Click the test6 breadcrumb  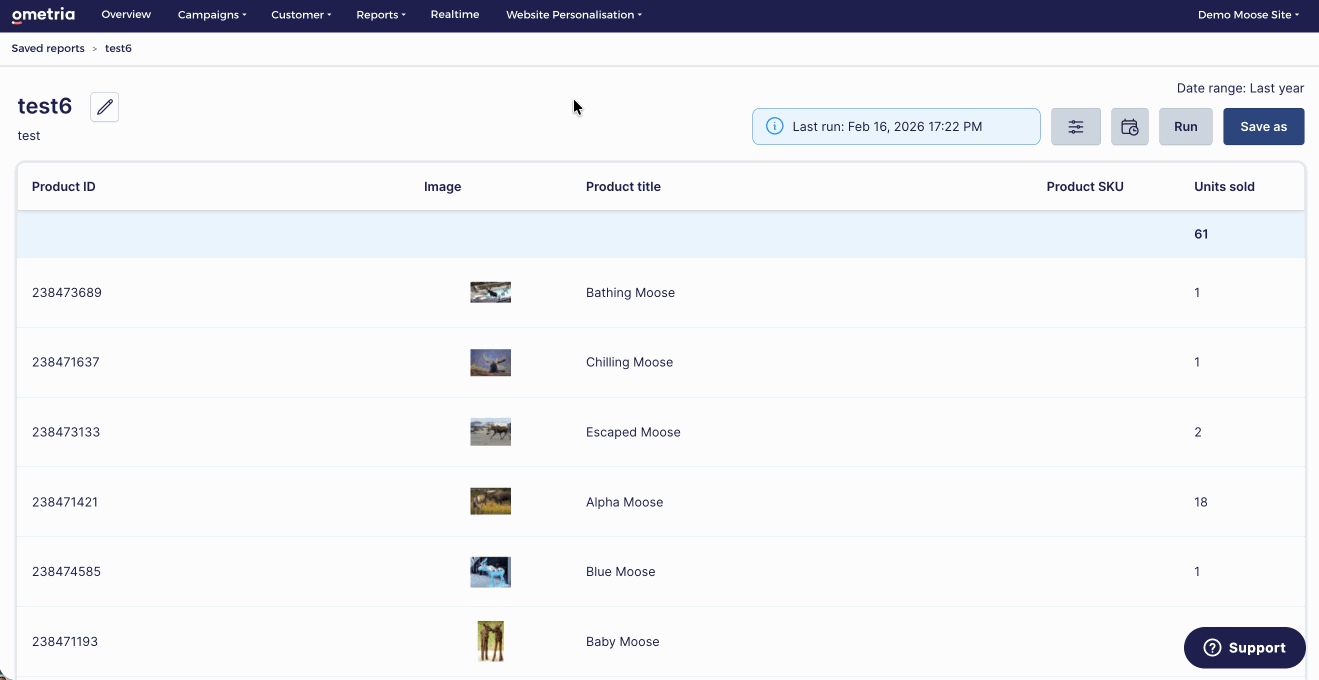click(x=118, y=49)
